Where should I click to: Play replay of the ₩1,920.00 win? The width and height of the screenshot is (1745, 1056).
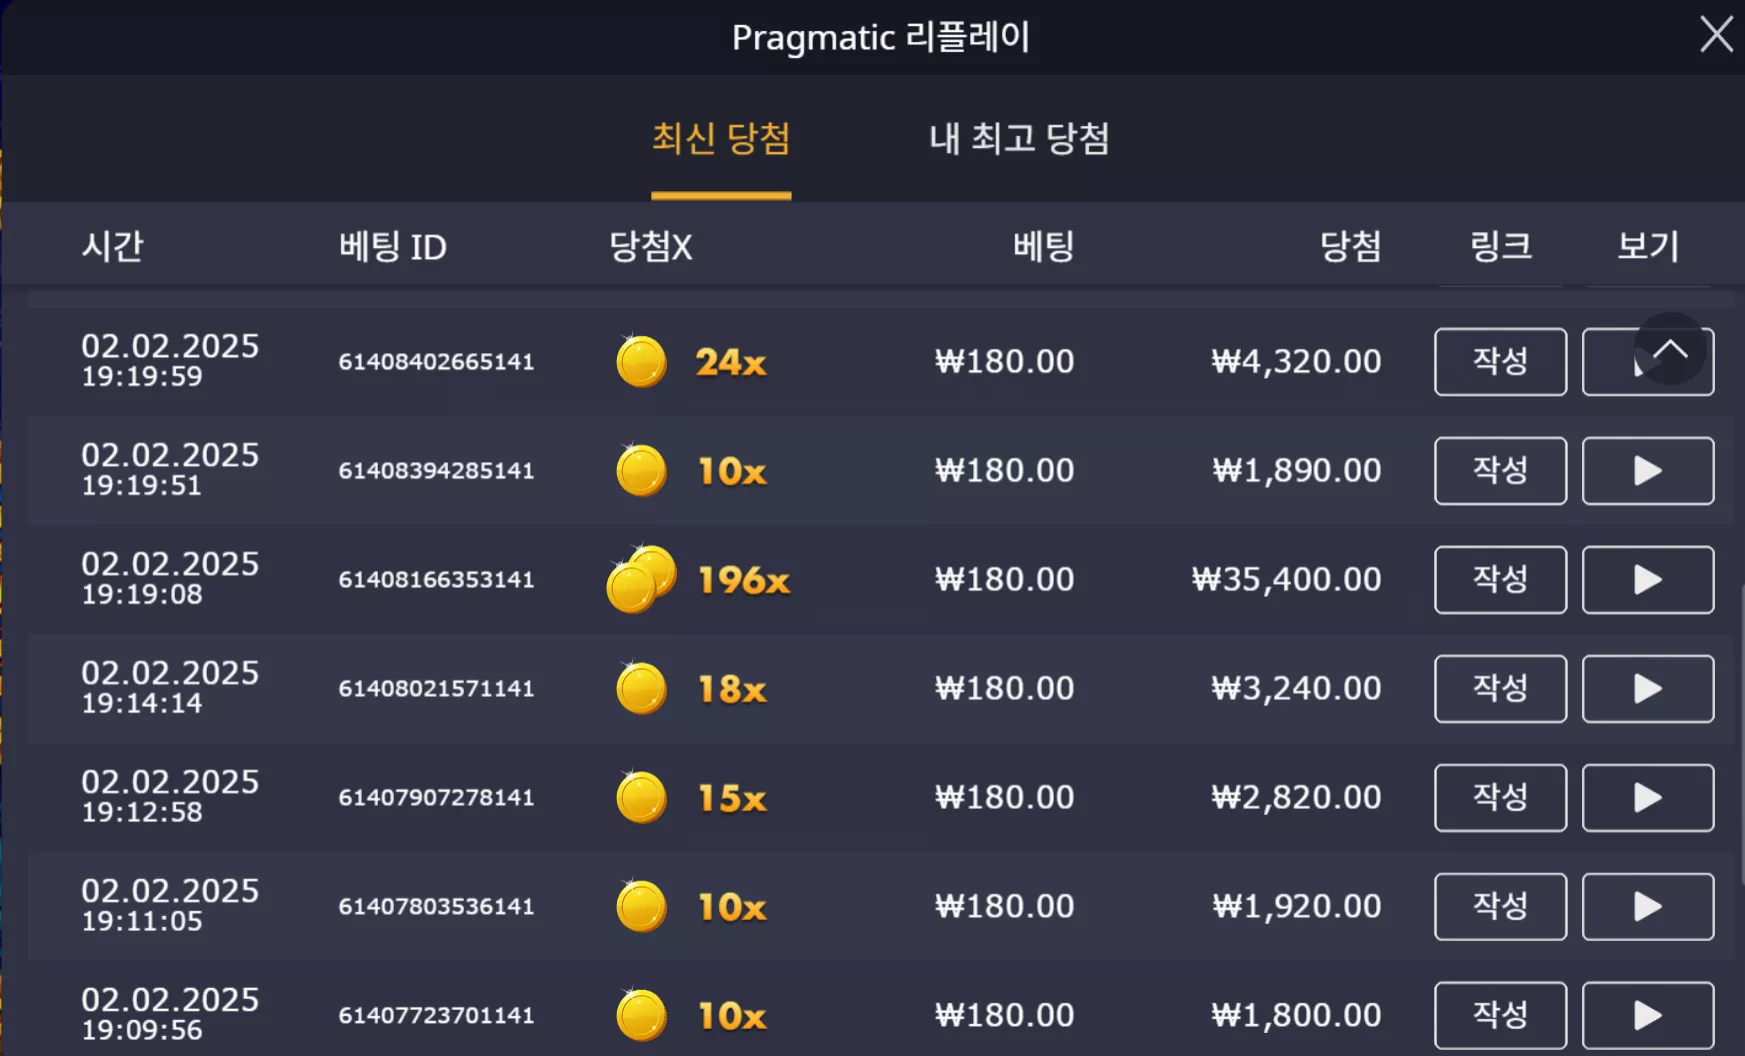1647,907
